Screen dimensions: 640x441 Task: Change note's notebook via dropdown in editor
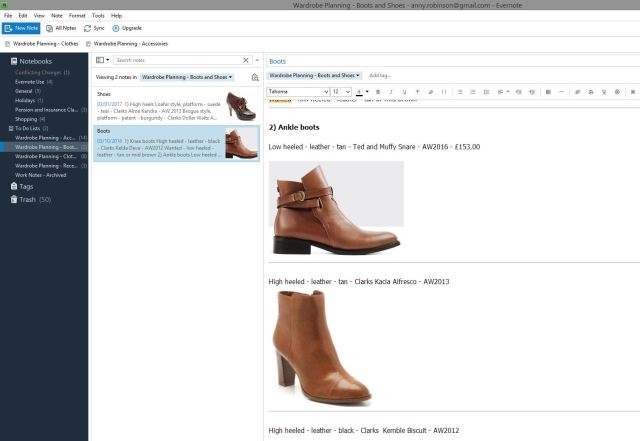click(x=314, y=76)
